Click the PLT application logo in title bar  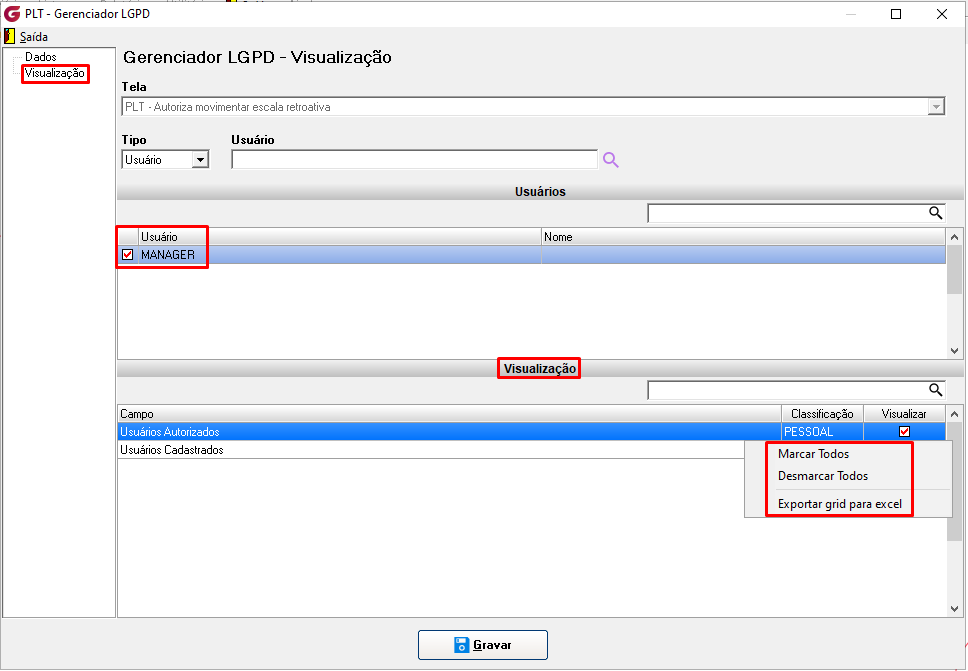(x=12, y=14)
